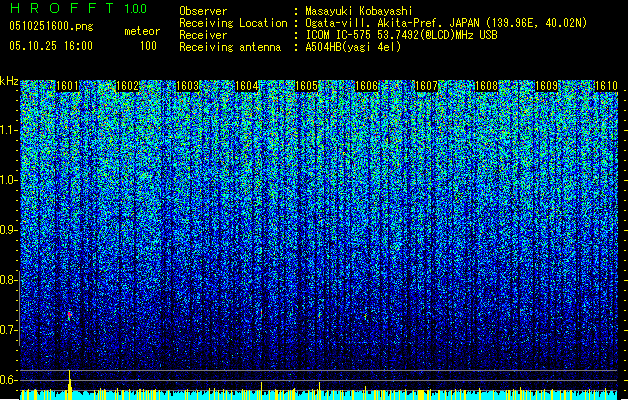Click the 1602 time marker
This screenshot has height=400, width=629.
(127, 86)
